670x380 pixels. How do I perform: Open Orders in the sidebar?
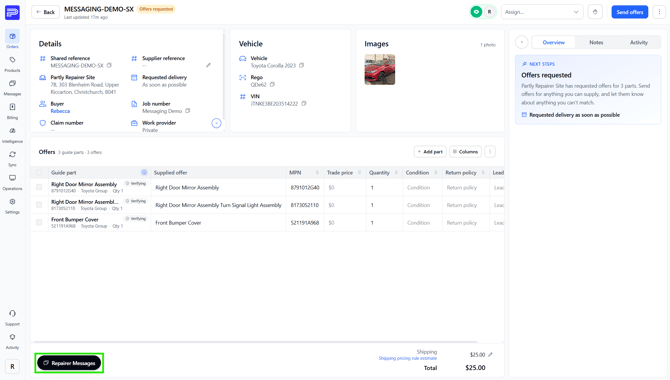click(x=12, y=40)
